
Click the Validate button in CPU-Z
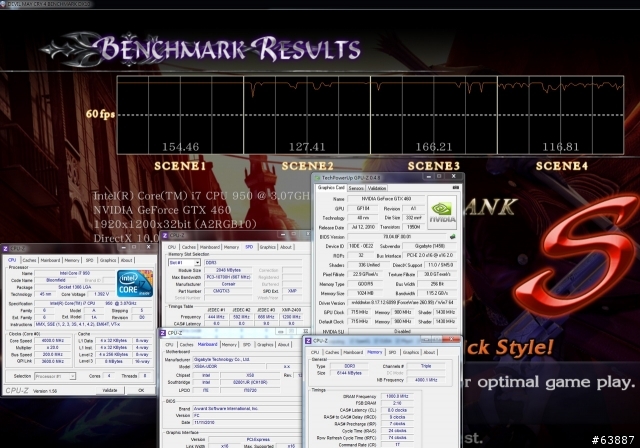pos(109,390)
